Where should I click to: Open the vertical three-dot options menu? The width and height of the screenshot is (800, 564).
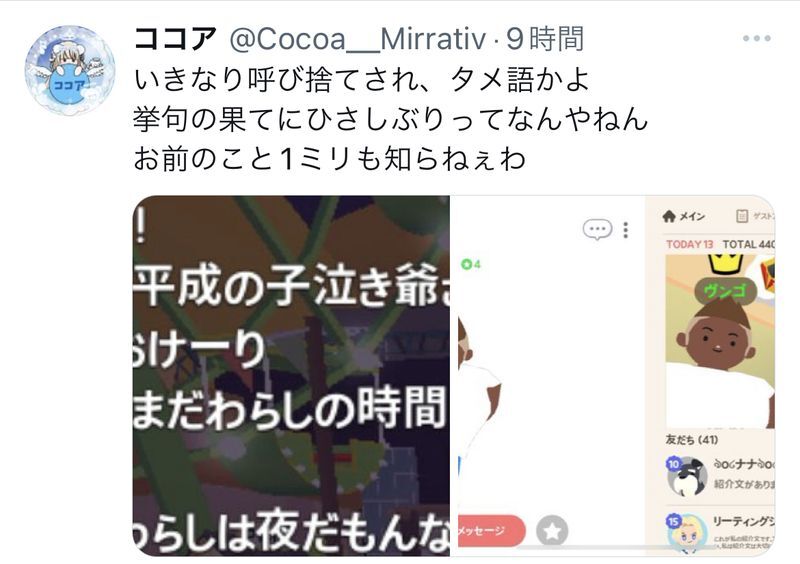pyautogui.click(x=626, y=230)
